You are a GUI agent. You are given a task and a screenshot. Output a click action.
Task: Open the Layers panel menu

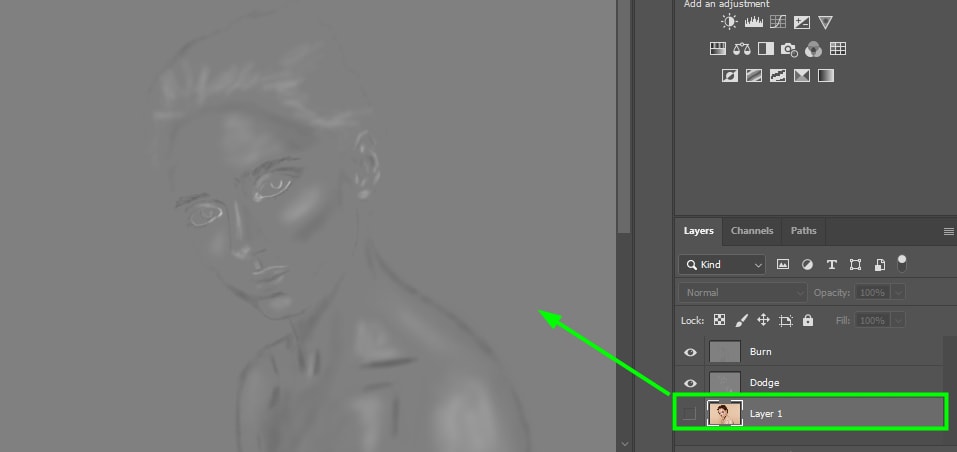(x=948, y=231)
